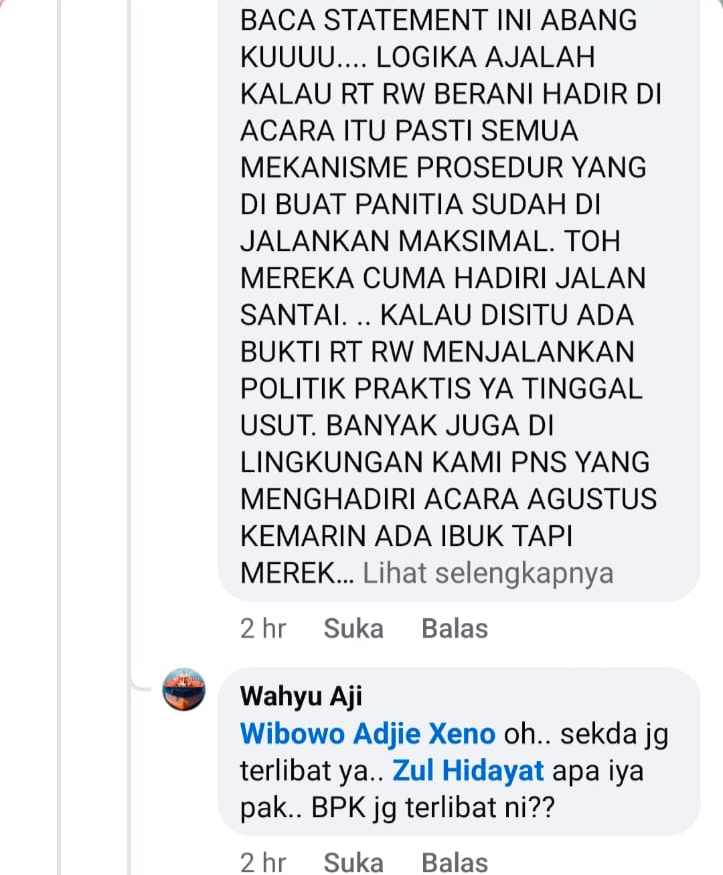Image resolution: width=723 pixels, height=875 pixels.
Task: Open the Wahyu Aji commenter name
Action: tap(301, 697)
